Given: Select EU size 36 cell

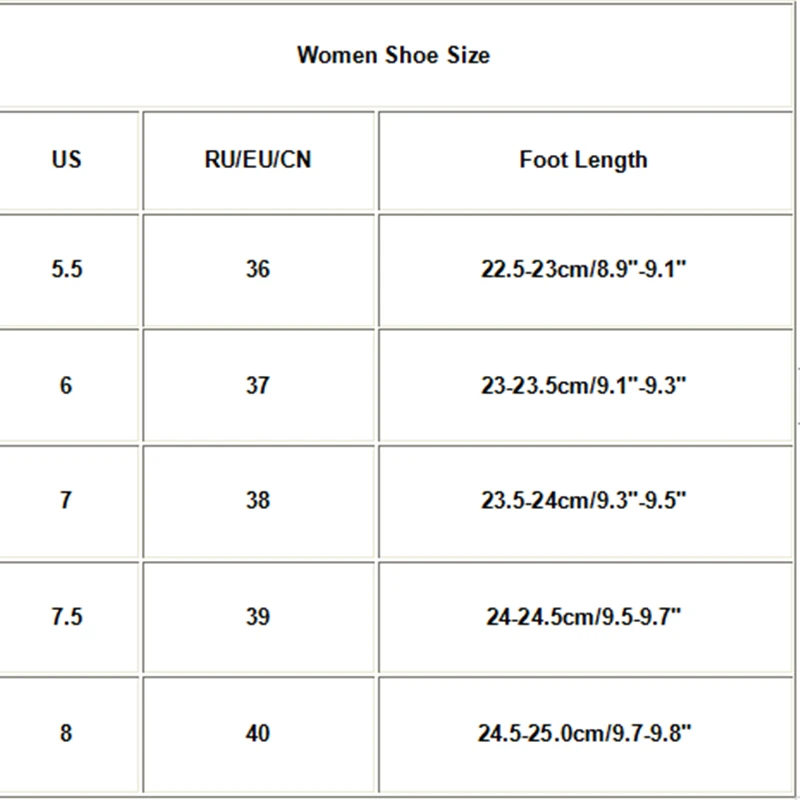Looking at the screenshot, I should pos(258,269).
